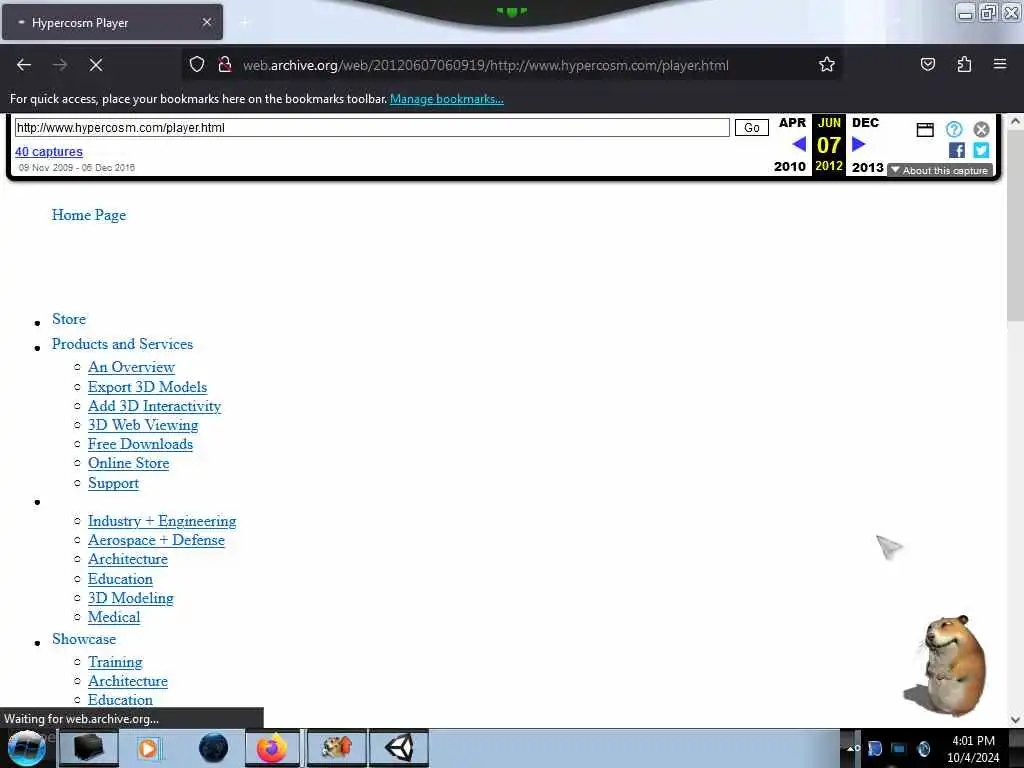The height and width of the screenshot is (768, 1024).
Task: Go back using browser back arrow
Action: point(24,65)
